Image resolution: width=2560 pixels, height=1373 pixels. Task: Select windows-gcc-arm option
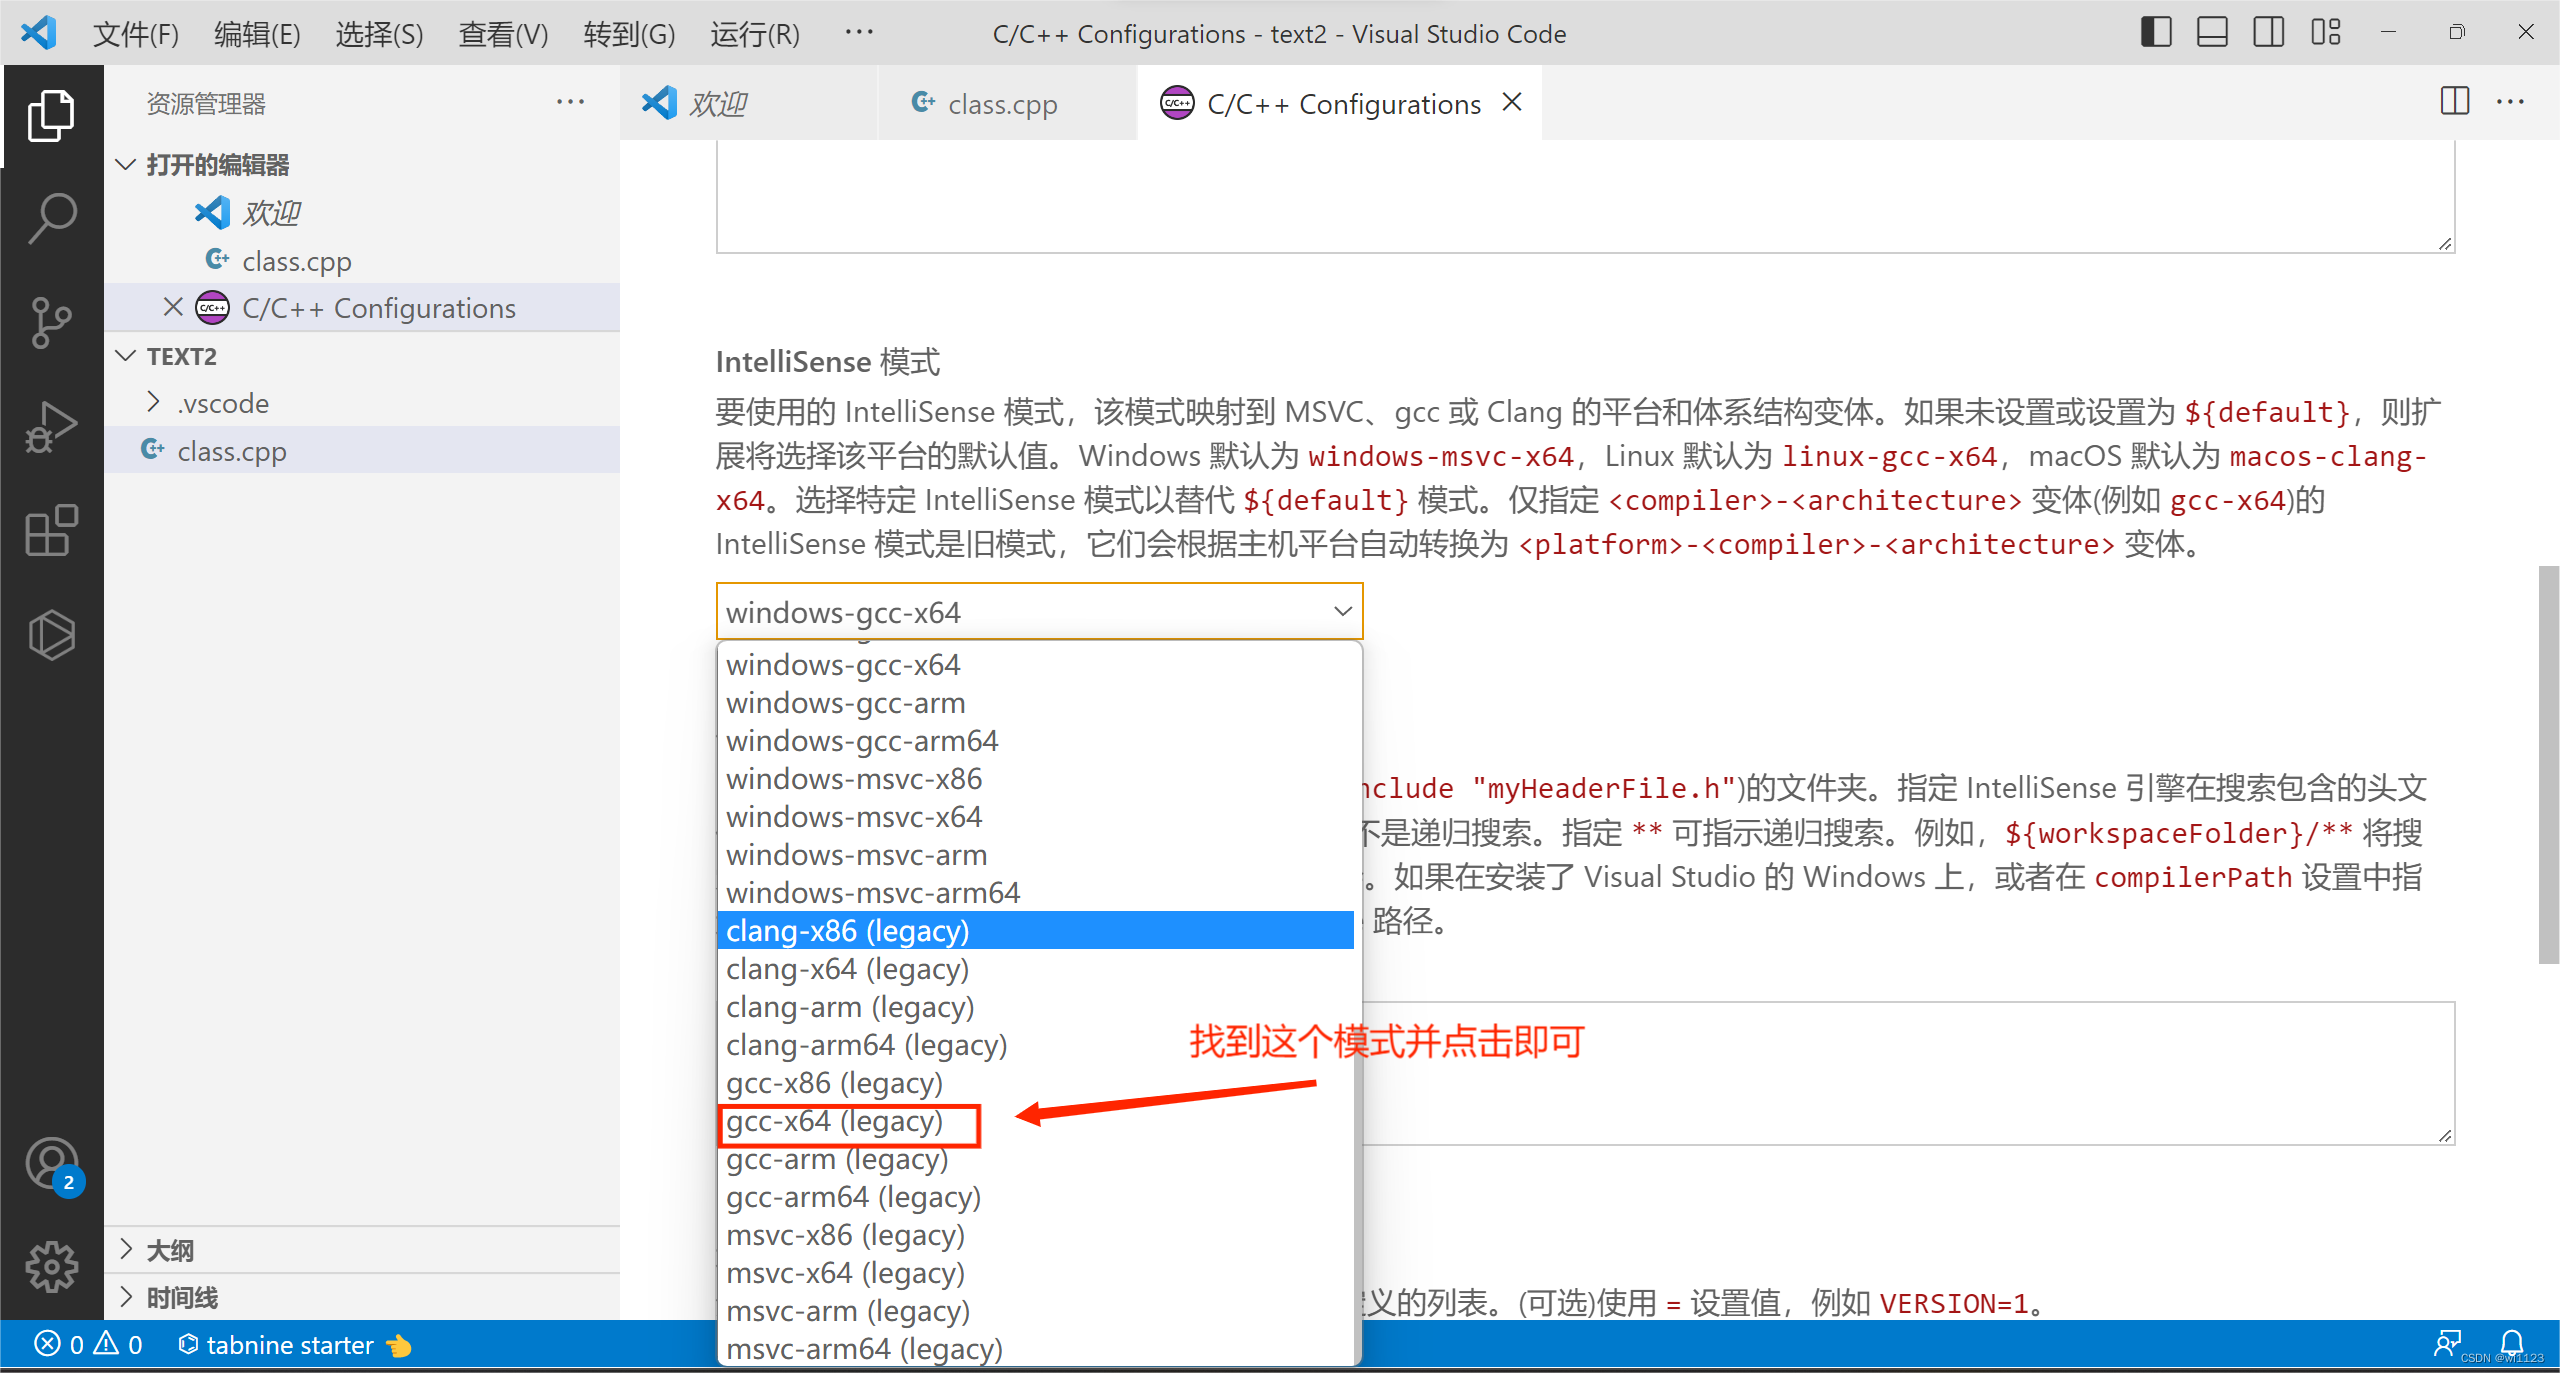(1036, 702)
